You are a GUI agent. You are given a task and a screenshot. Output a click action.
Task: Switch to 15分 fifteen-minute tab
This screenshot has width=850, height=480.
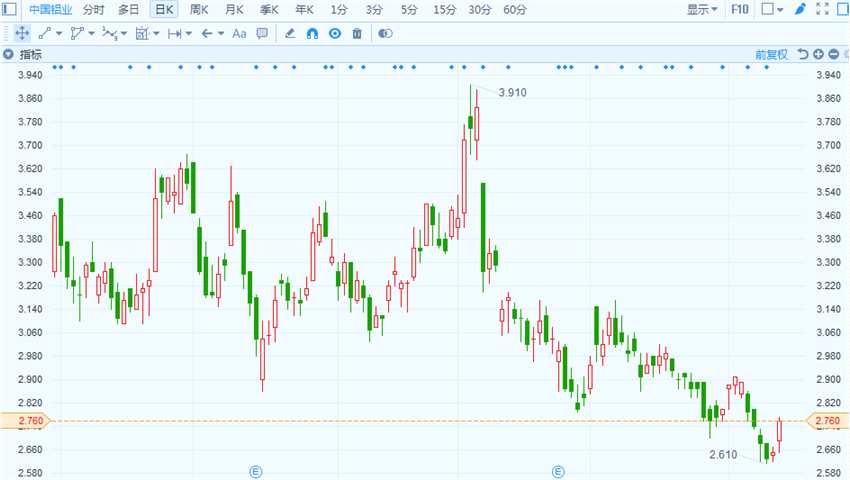[445, 9]
